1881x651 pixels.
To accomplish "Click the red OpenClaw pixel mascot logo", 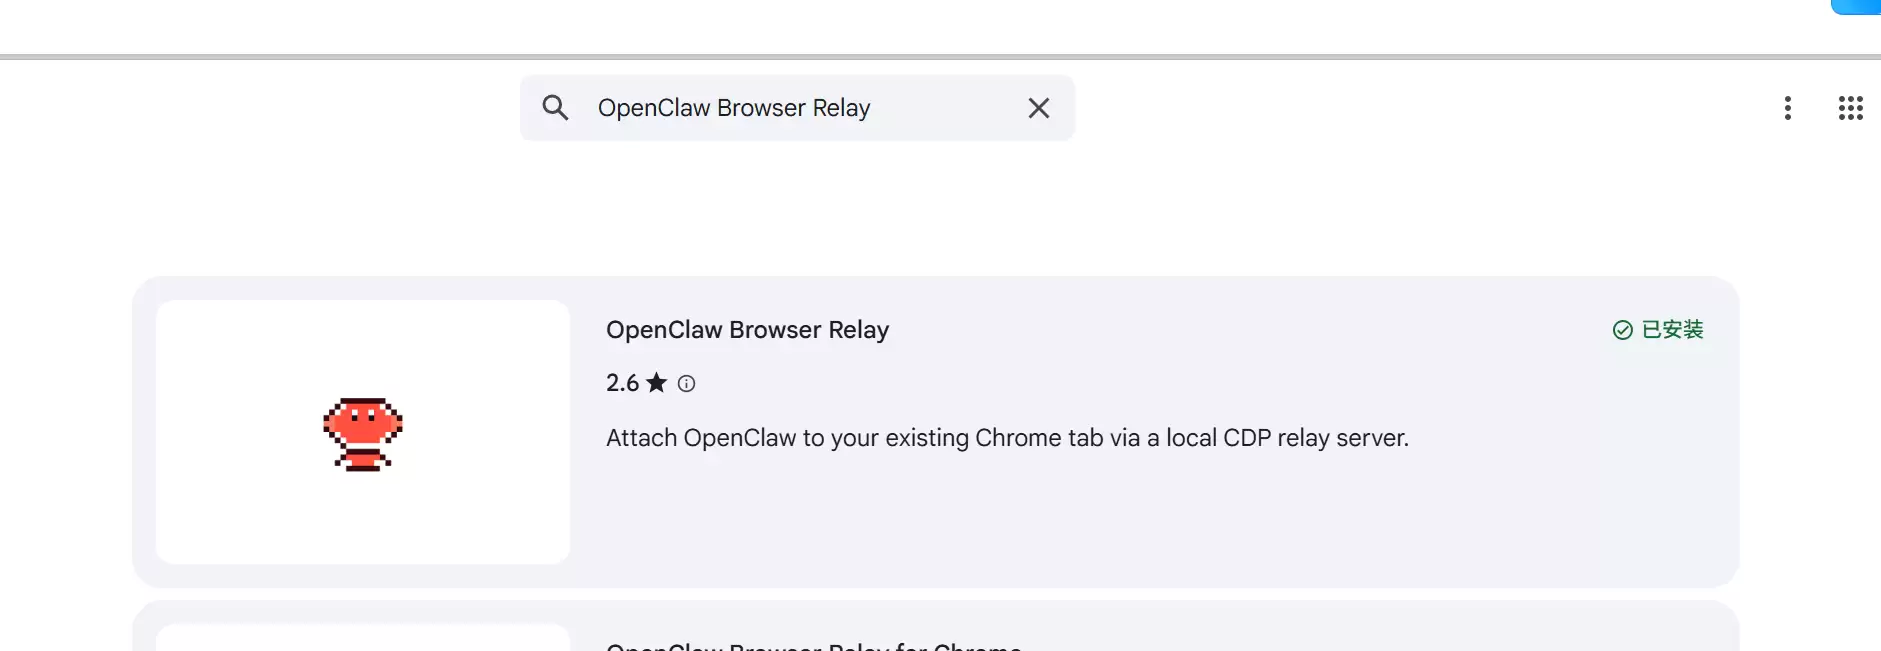I will point(363,433).
